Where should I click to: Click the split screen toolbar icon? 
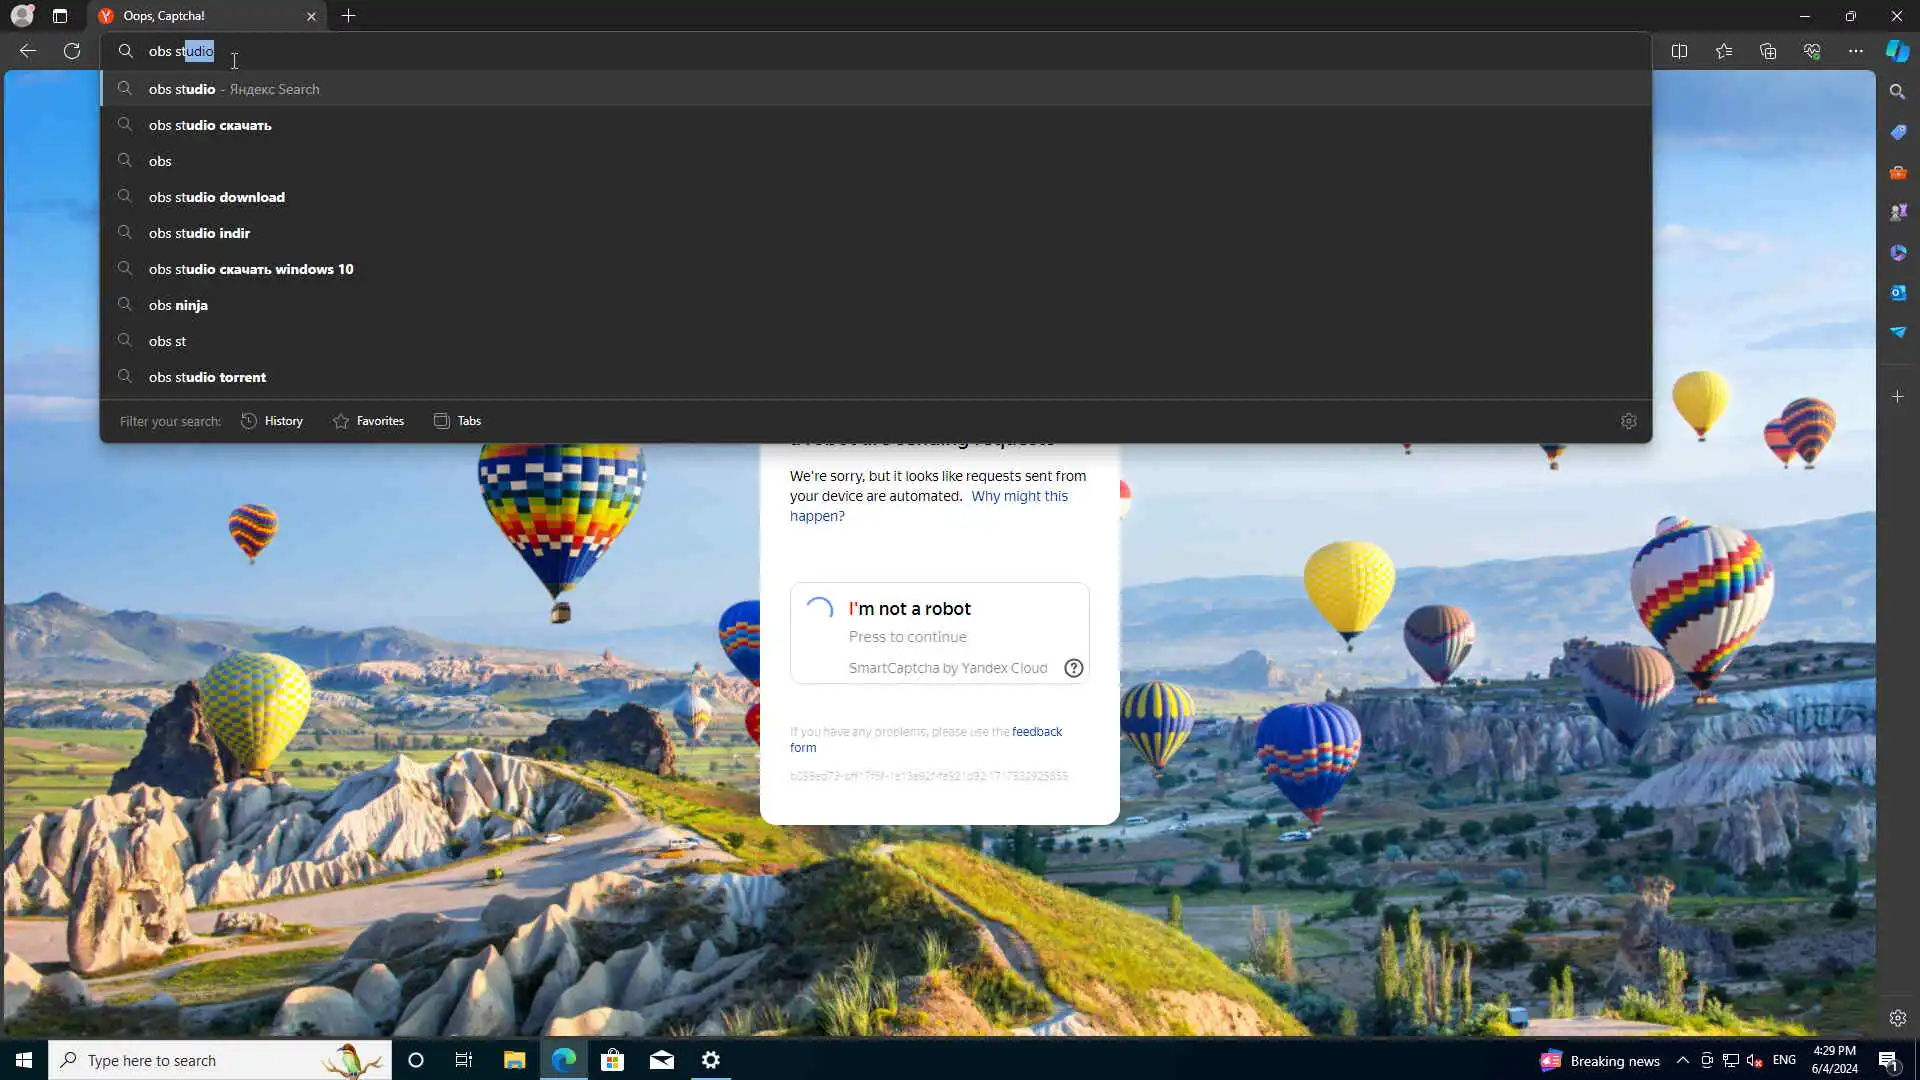[x=1679, y=51]
